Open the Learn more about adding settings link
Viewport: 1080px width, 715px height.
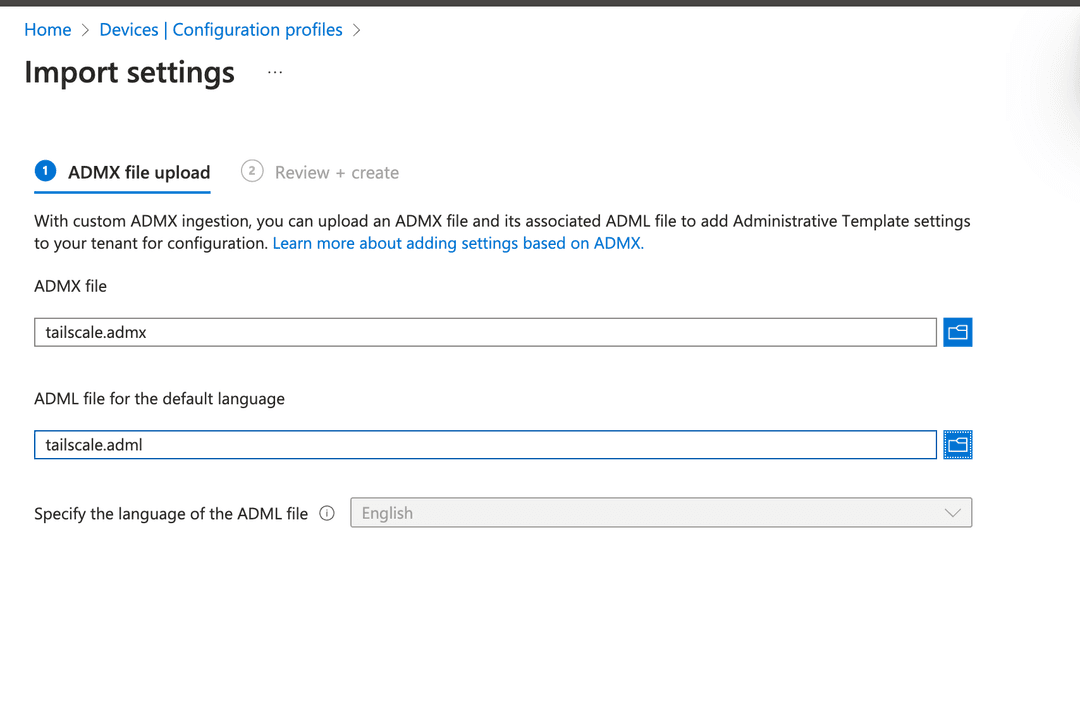[457, 242]
